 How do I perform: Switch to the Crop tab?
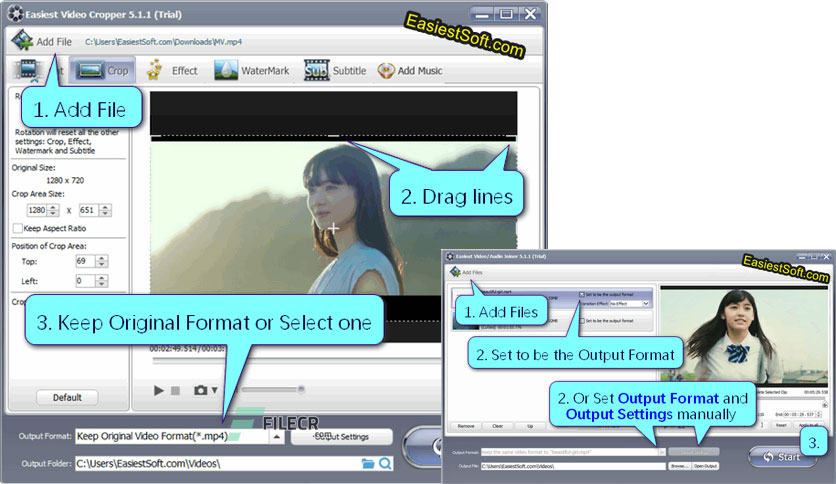tap(102, 70)
